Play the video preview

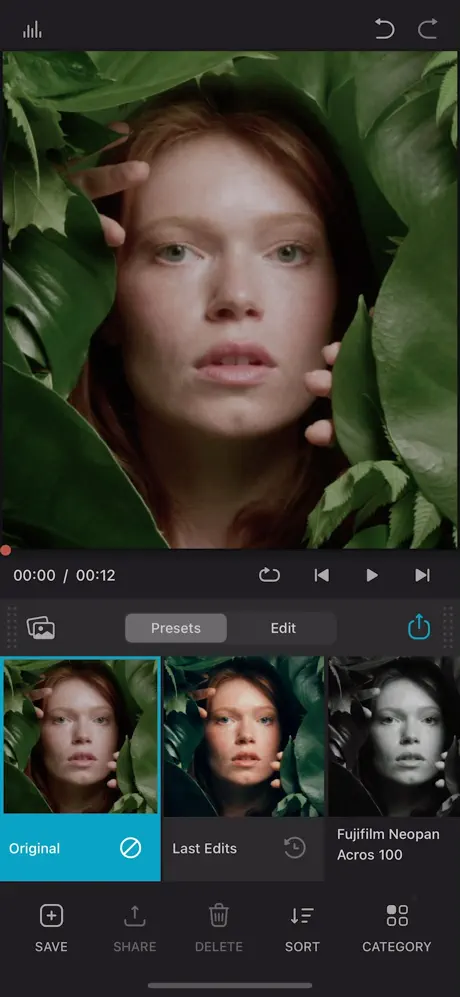(x=372, y=575)
